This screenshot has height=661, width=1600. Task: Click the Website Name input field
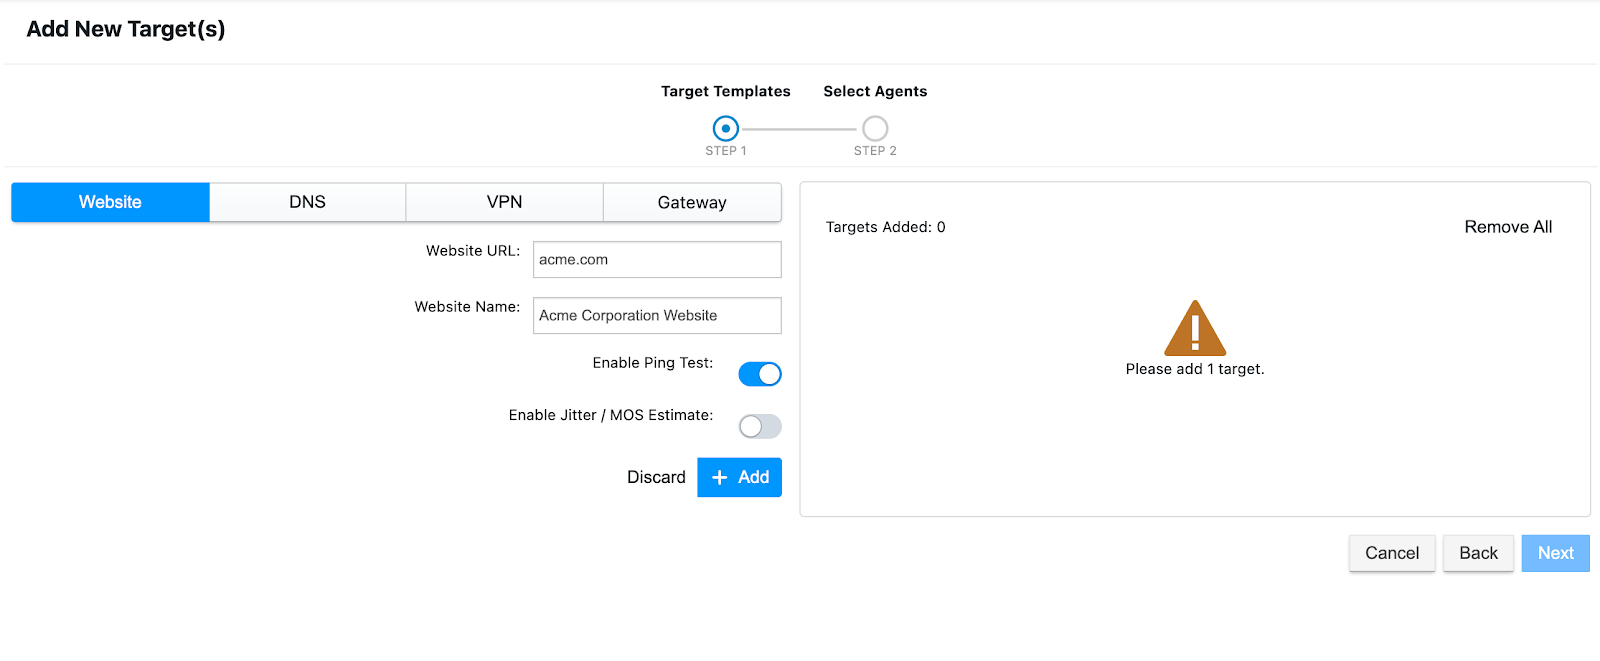coord(657,316)
